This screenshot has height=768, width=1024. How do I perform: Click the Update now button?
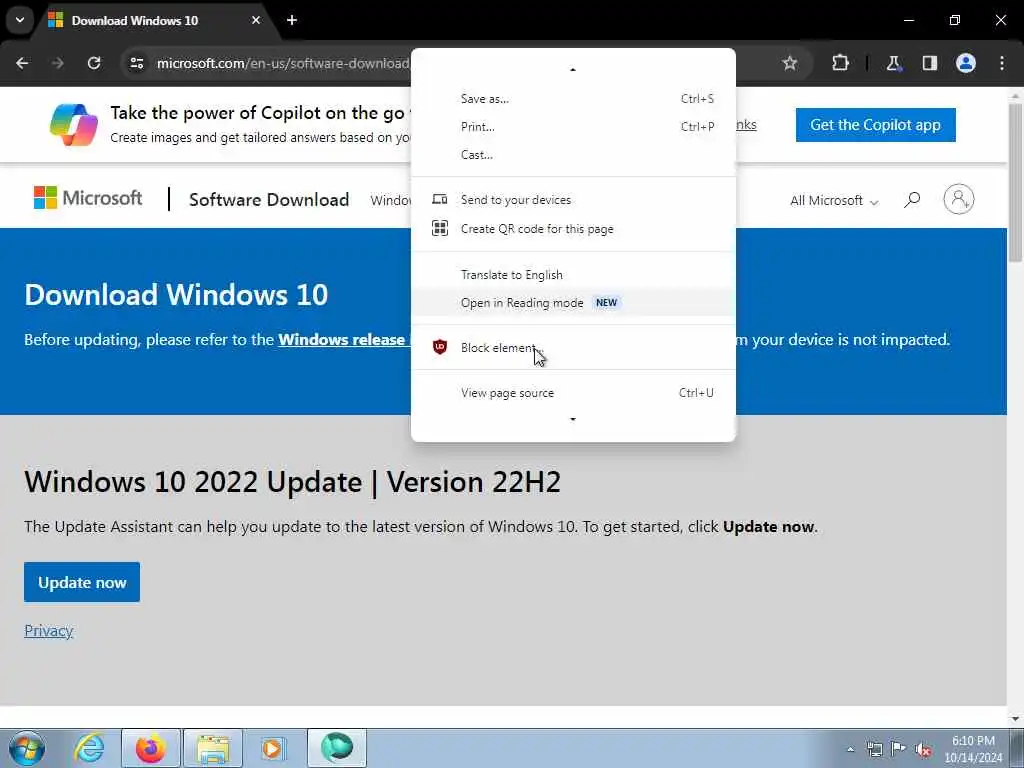(x=82, y=582)
